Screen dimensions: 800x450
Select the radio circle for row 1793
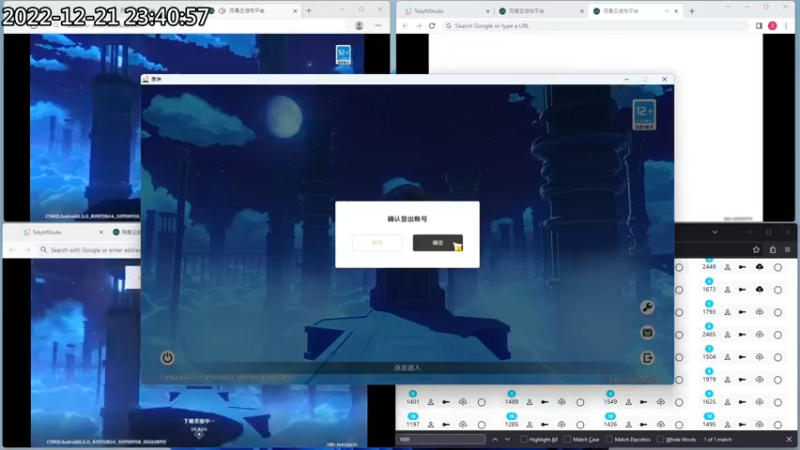click(778, 312)
